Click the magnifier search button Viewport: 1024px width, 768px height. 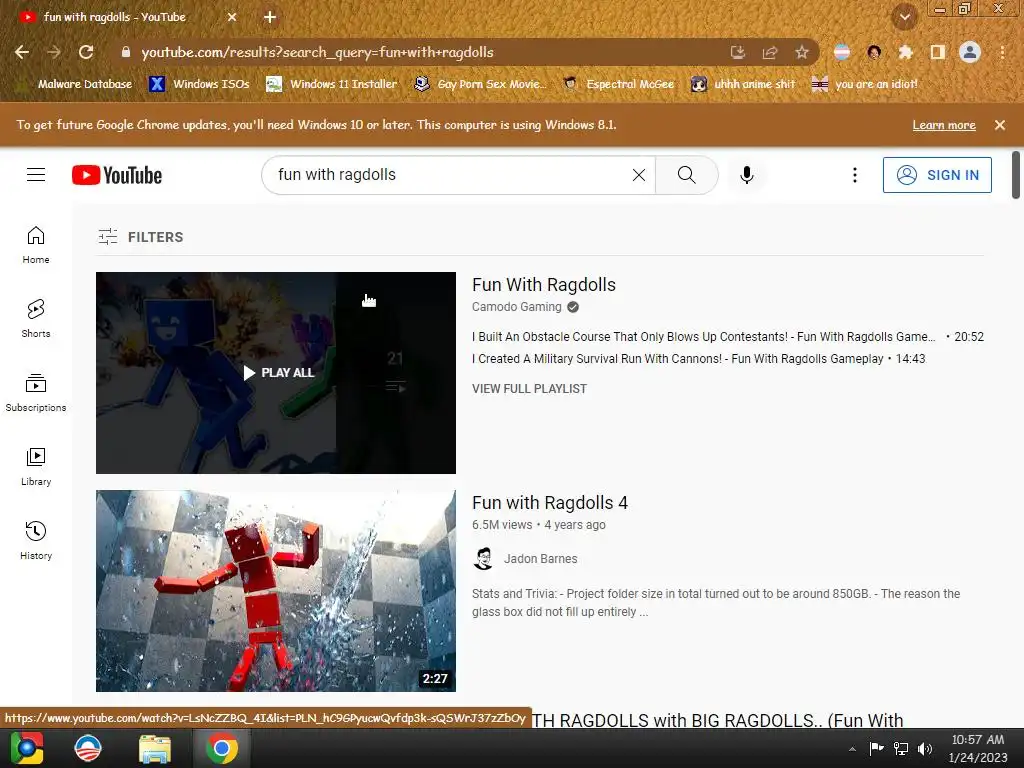click(x=686, y=175)
